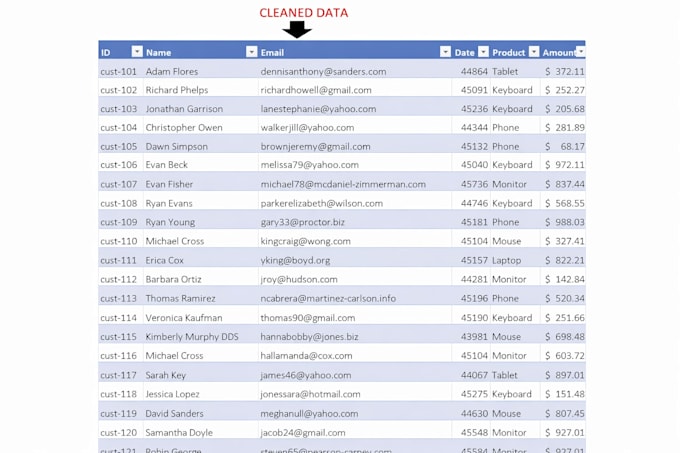Select amount 205.68

pyautogui.click(x=570, y=109)
